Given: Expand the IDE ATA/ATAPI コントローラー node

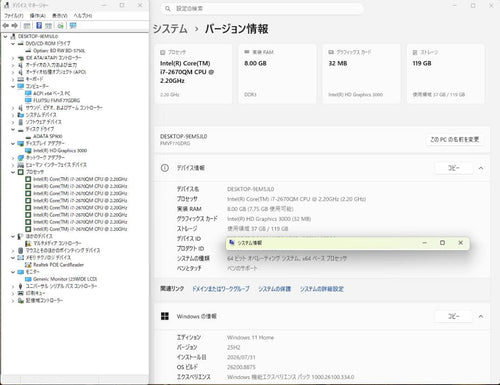Looking at the screenshot, I should [13, 58].
